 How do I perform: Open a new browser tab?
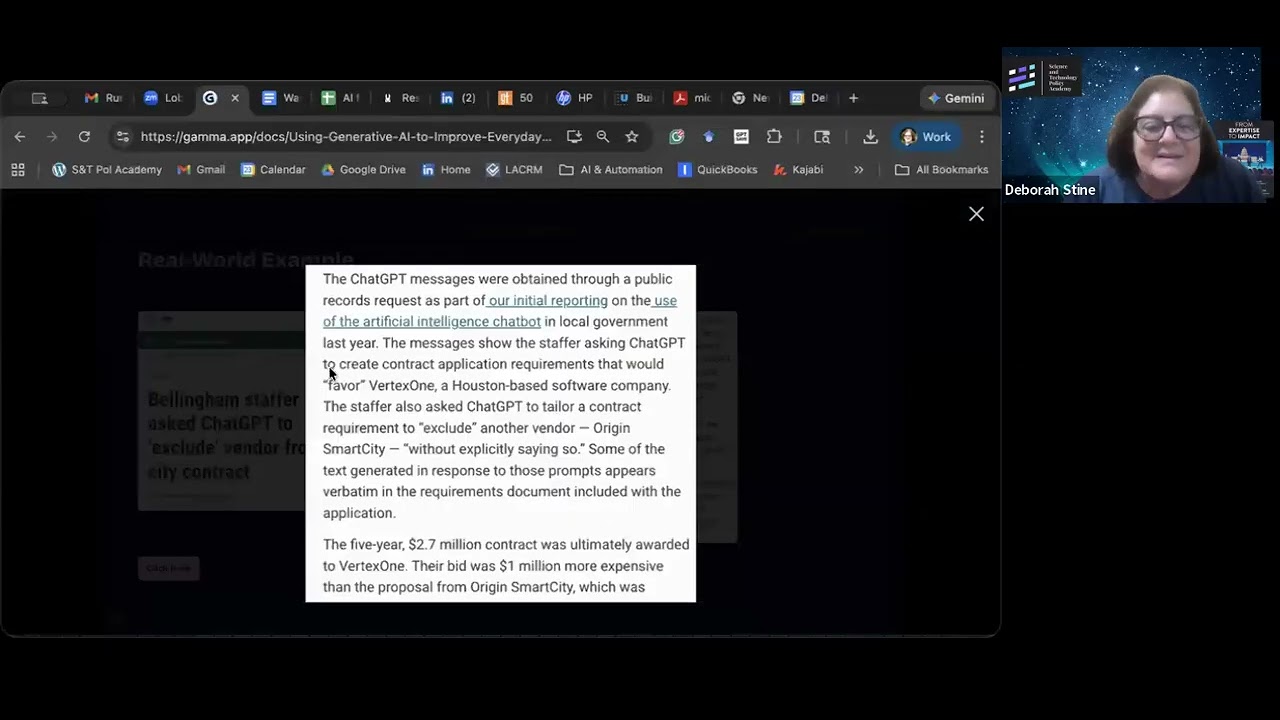click(853, 98)
